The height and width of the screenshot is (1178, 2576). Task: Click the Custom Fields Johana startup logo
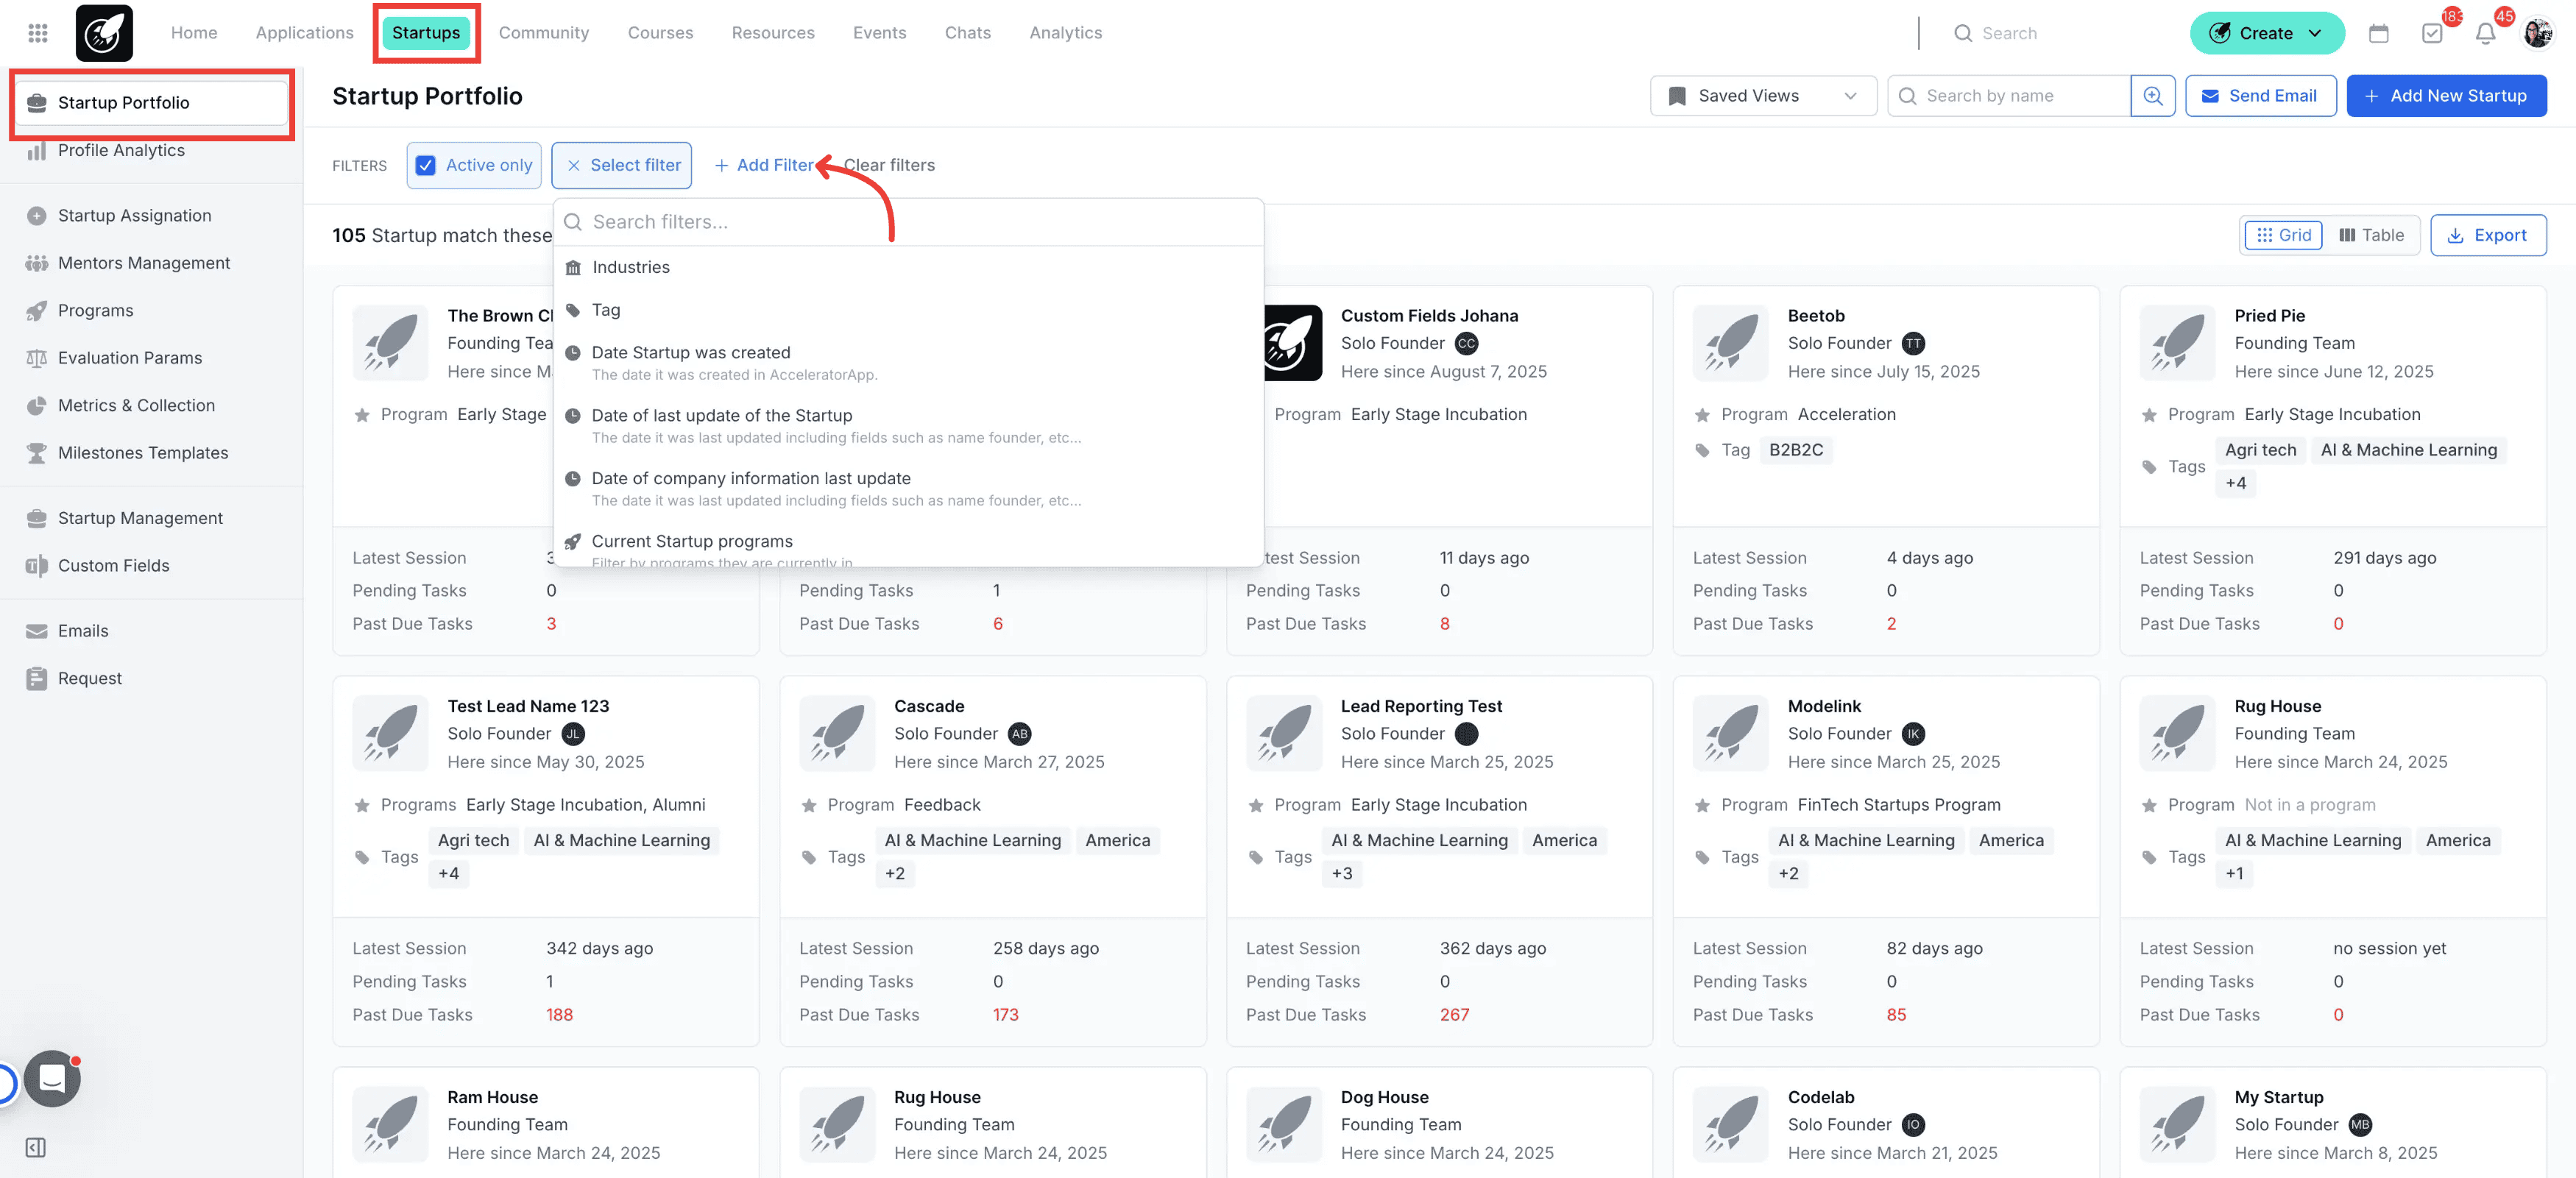click(1293, 343)
